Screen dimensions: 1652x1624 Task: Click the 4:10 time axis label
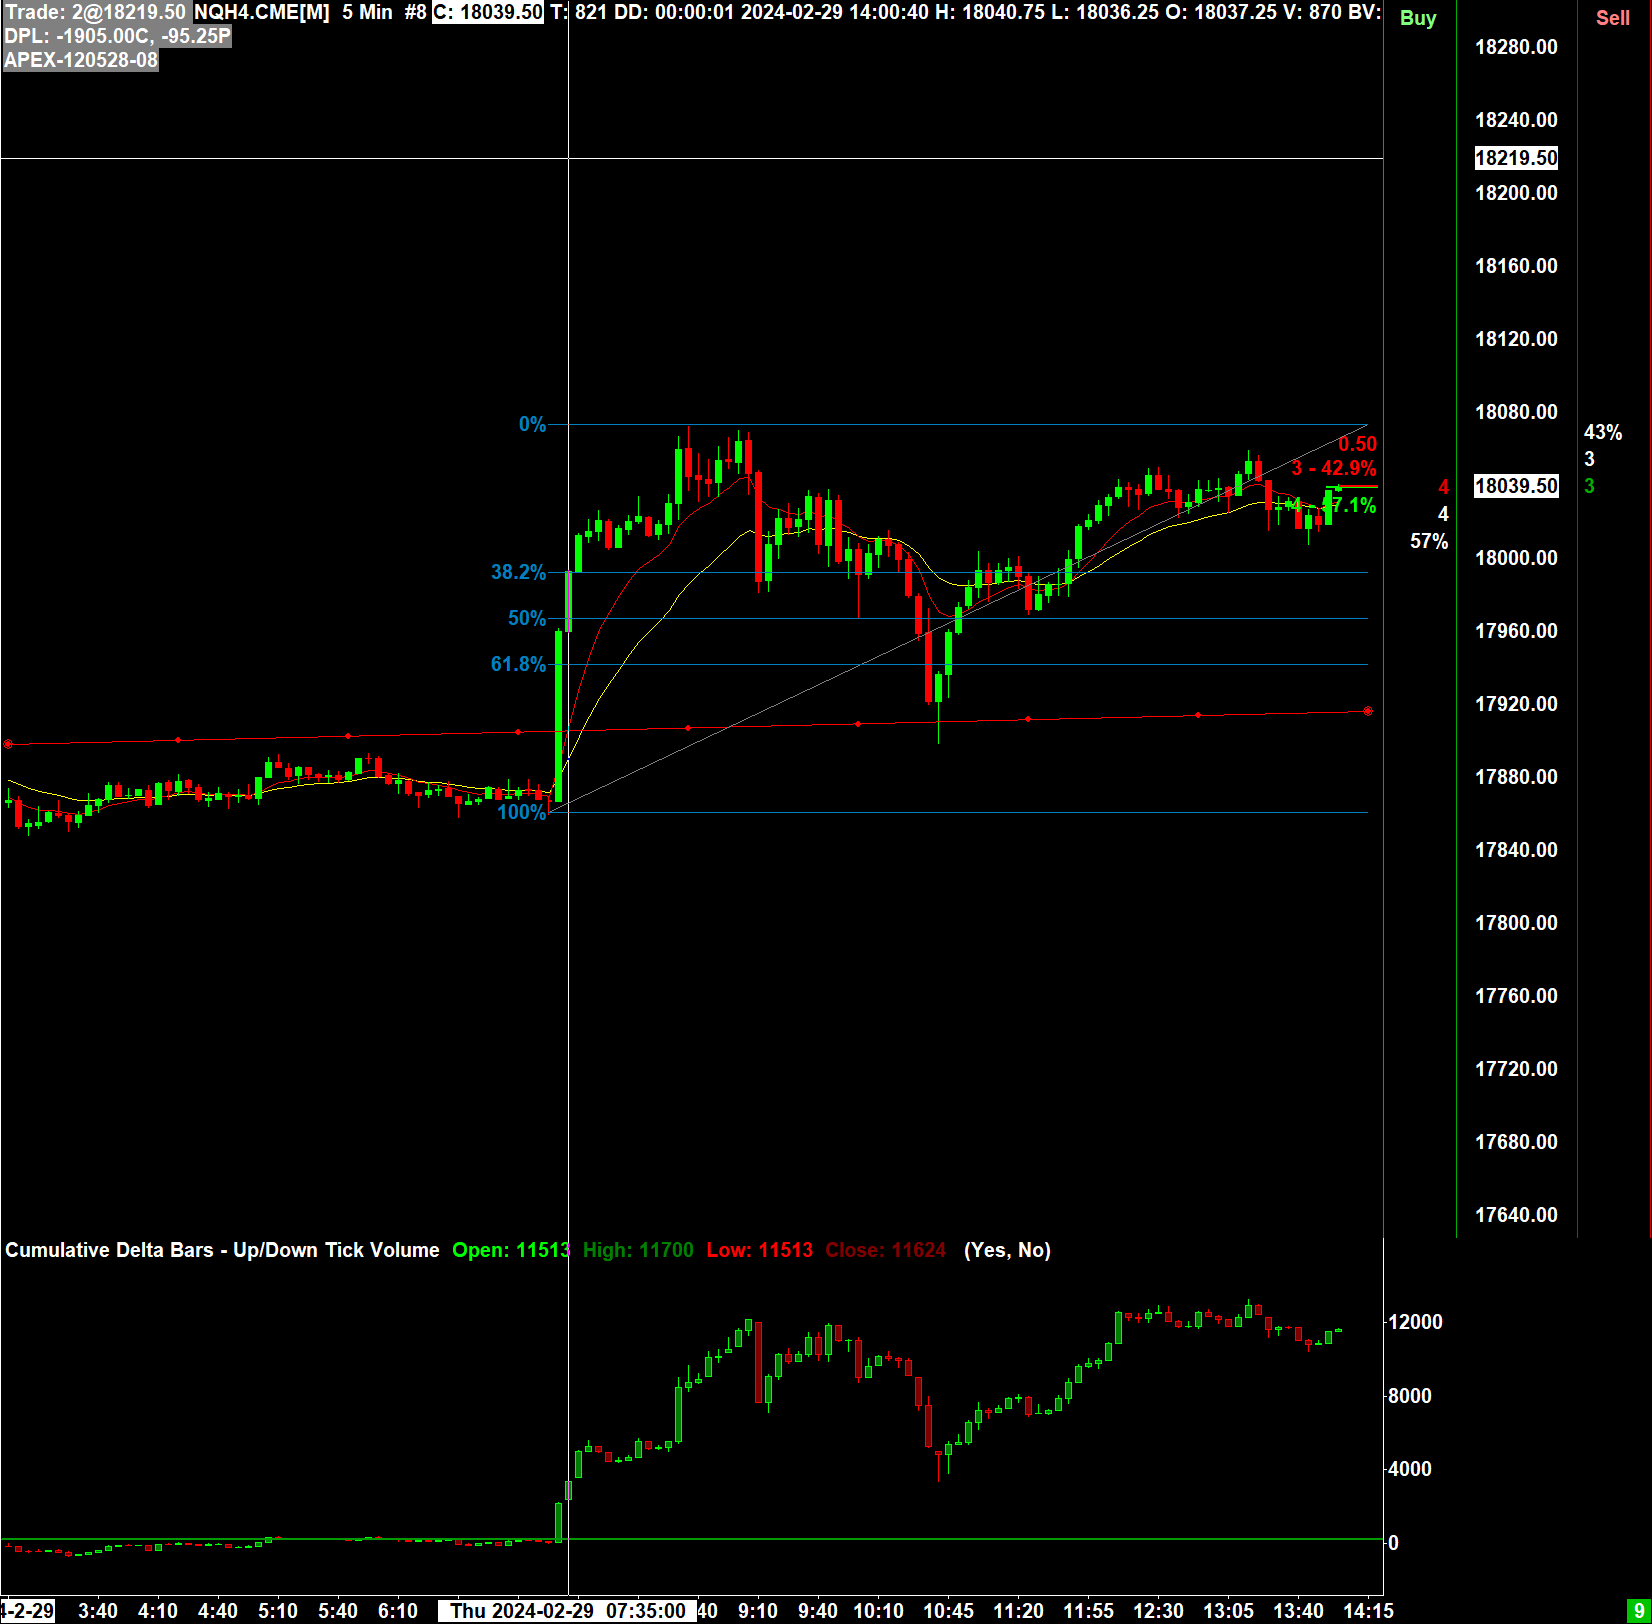[x=158, y=1611]
